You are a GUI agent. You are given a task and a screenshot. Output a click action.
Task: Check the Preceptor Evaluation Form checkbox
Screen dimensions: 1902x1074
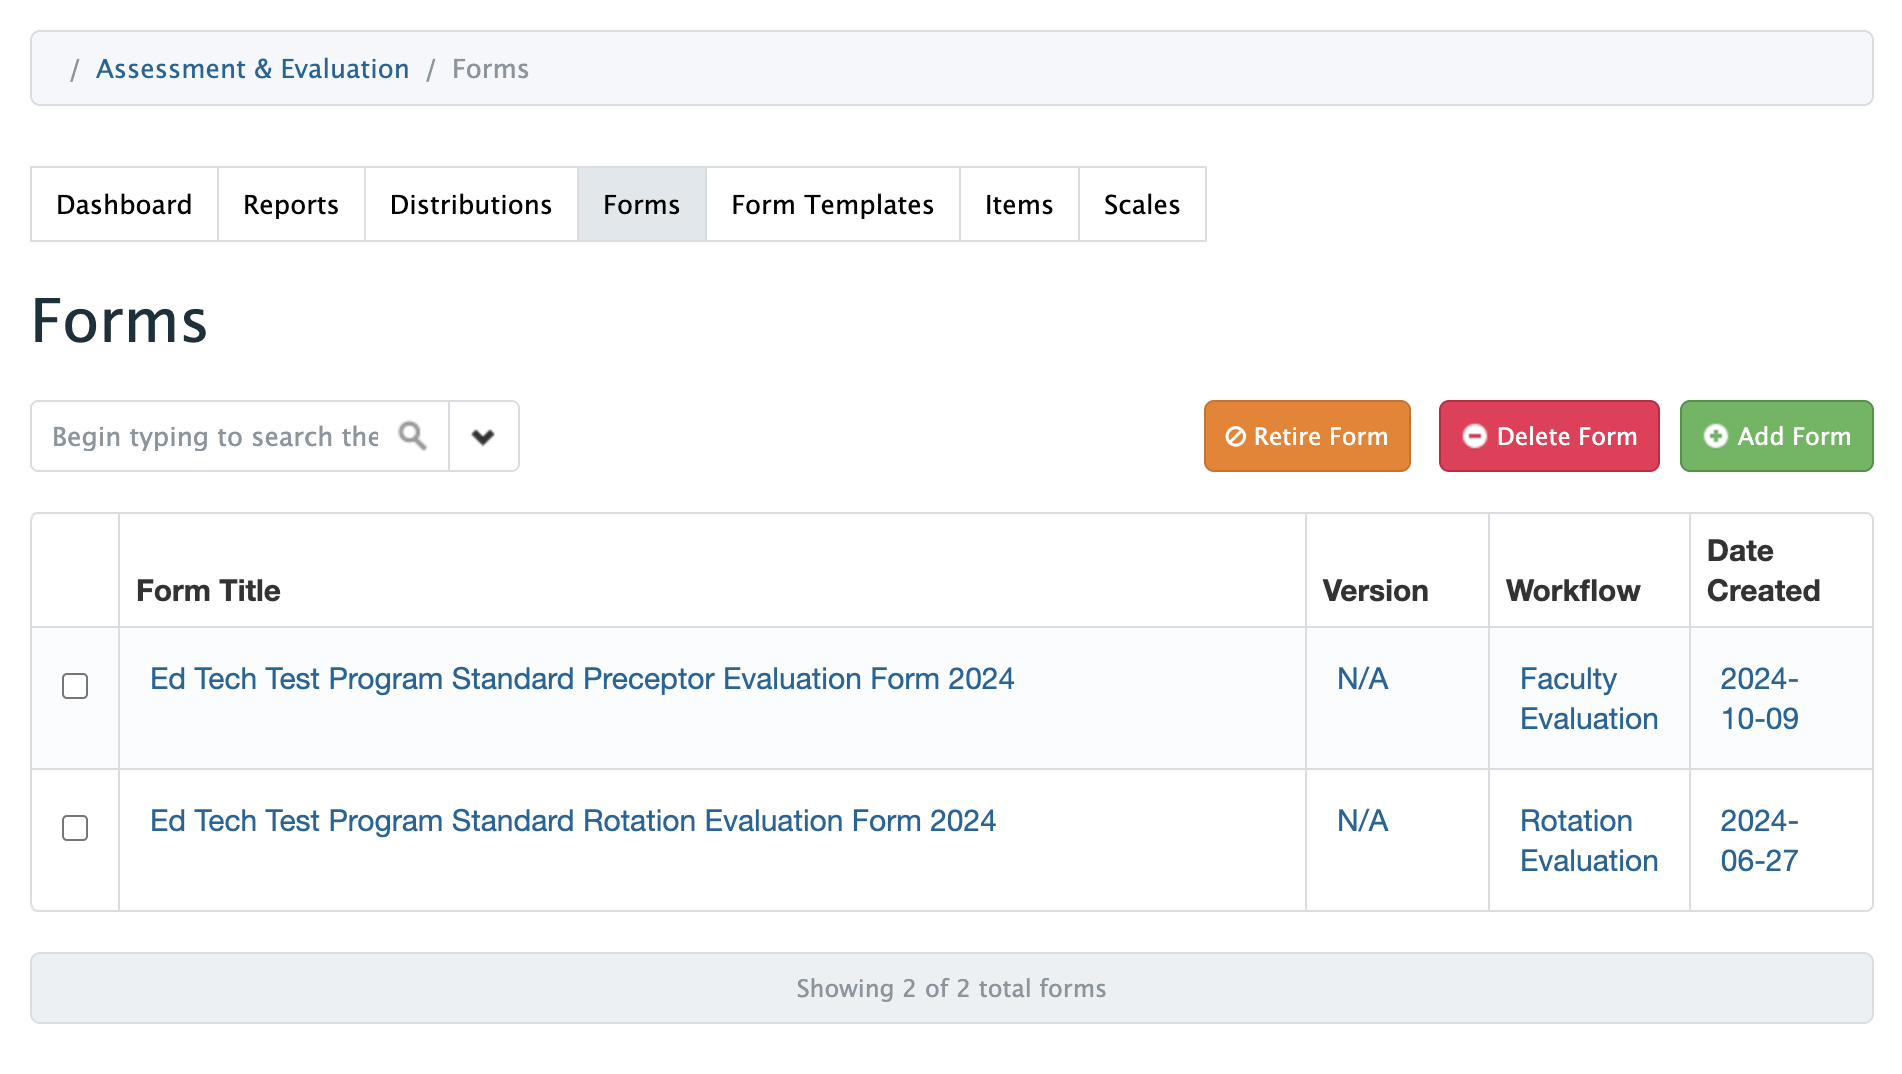pyautogui.click(x=75, y=686)
